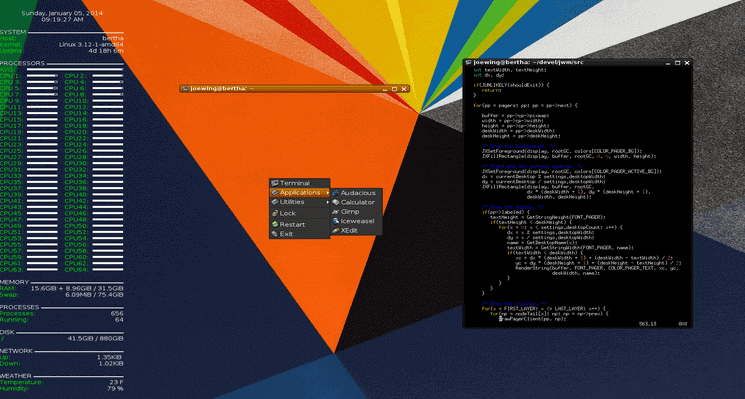Click the Restart menu entry
Screen dimensions: 745x399
[x=299, y=224]
